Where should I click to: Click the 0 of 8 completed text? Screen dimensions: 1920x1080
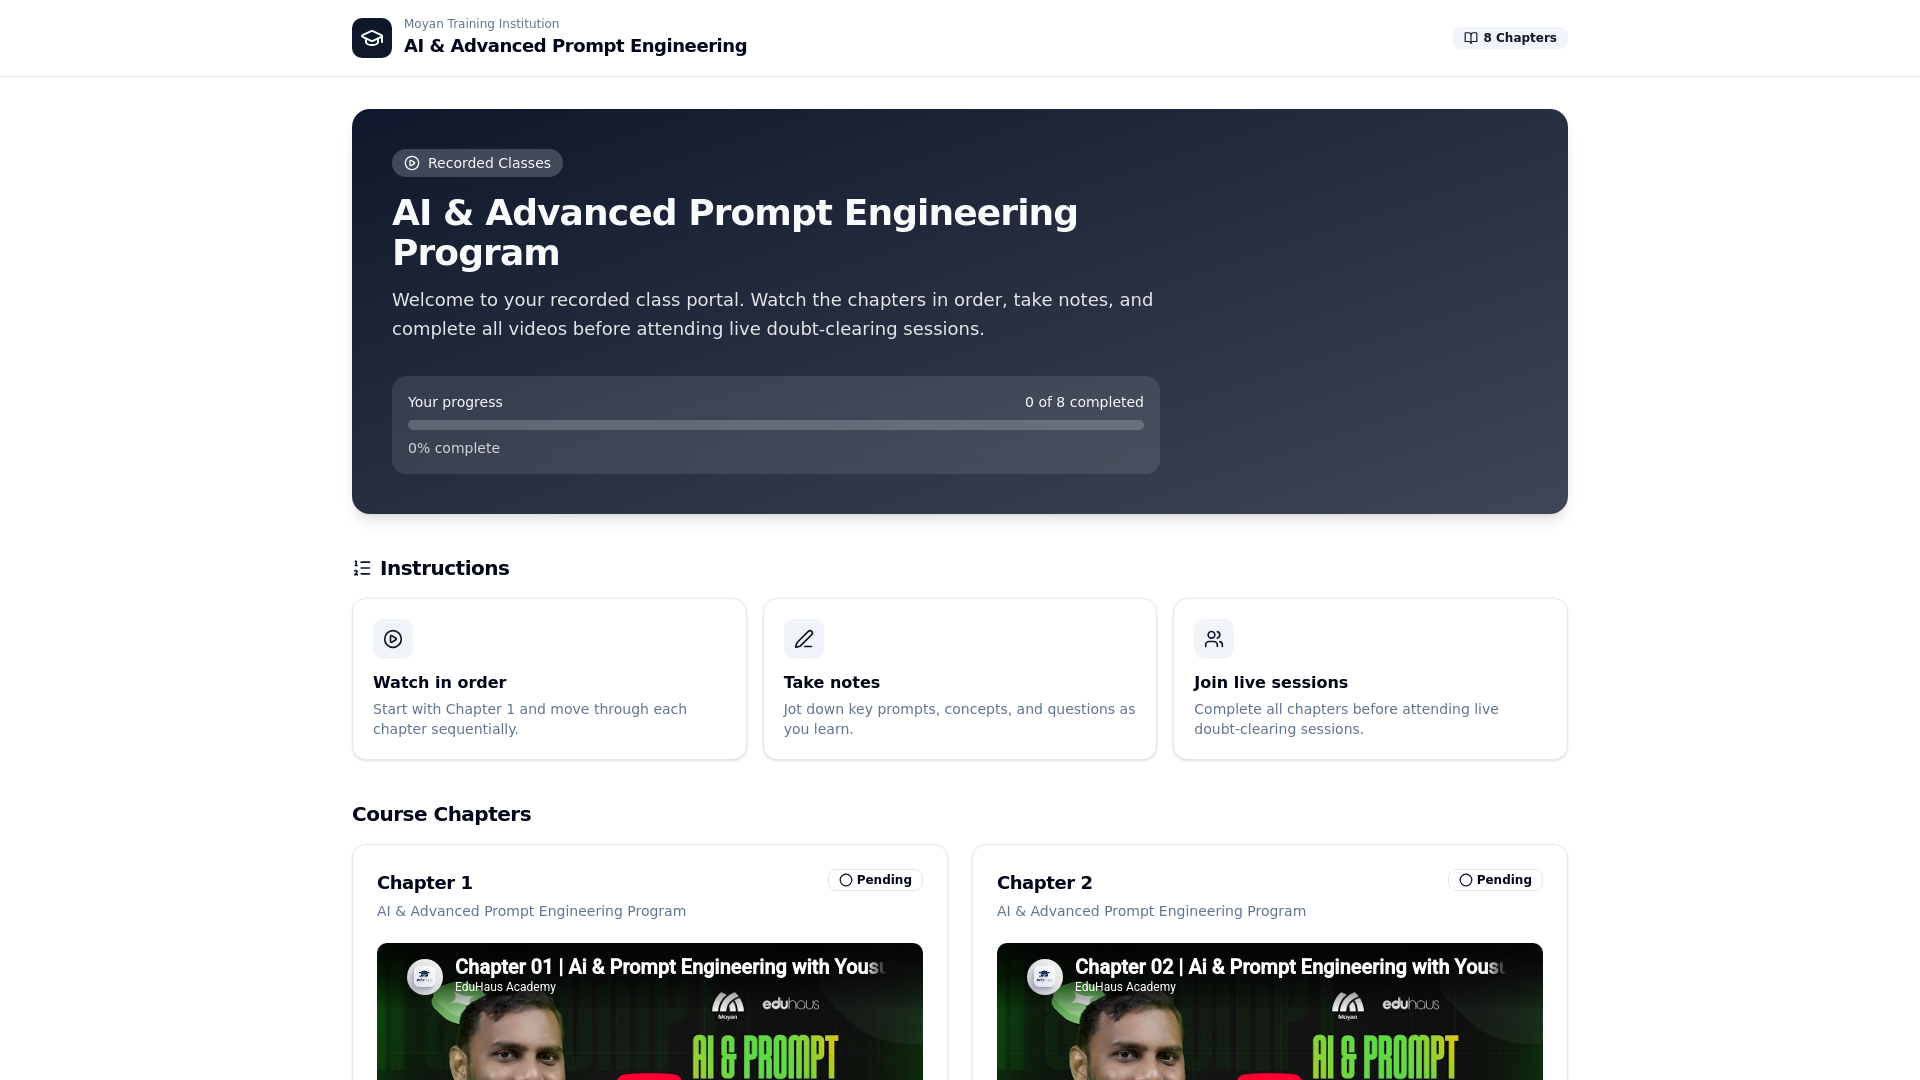pos(1084,402)
